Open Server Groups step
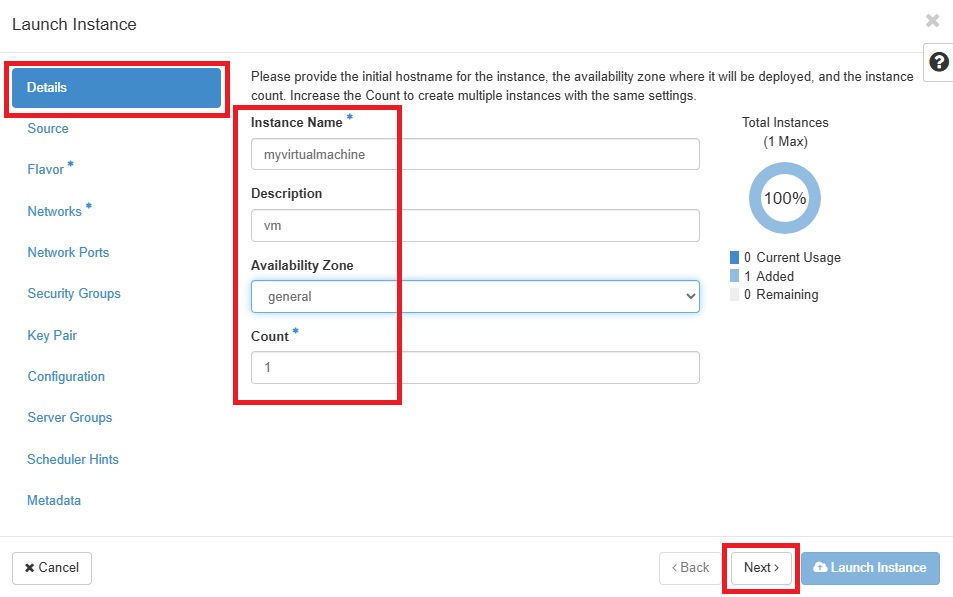The image size is (953, 597). pos(70,418)
